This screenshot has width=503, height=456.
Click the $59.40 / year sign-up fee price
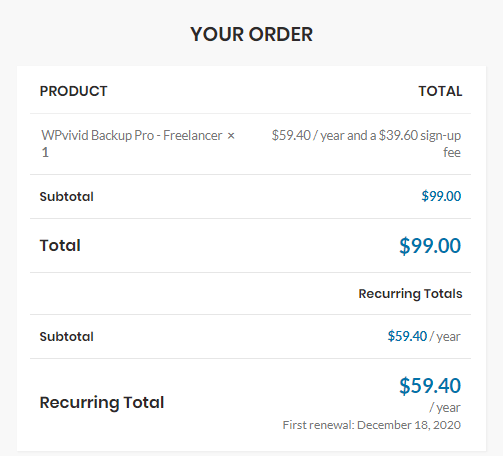[x=366, y=144]
